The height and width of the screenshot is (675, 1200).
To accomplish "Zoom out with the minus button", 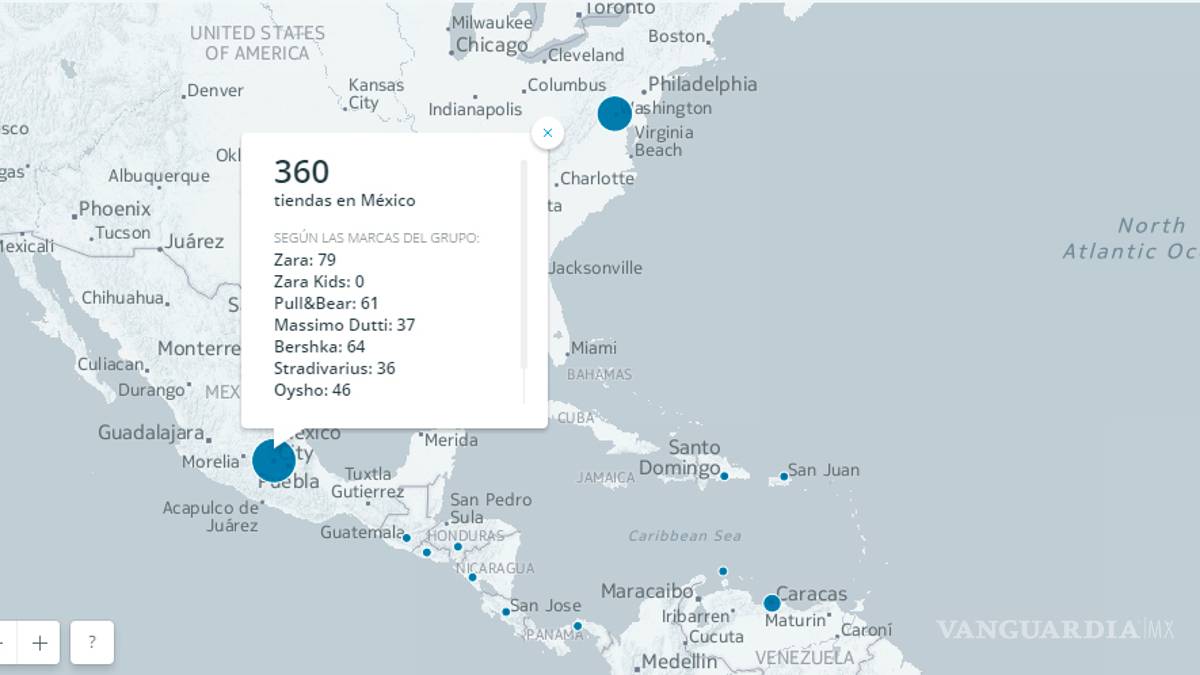I will click(x=5, y=643).
